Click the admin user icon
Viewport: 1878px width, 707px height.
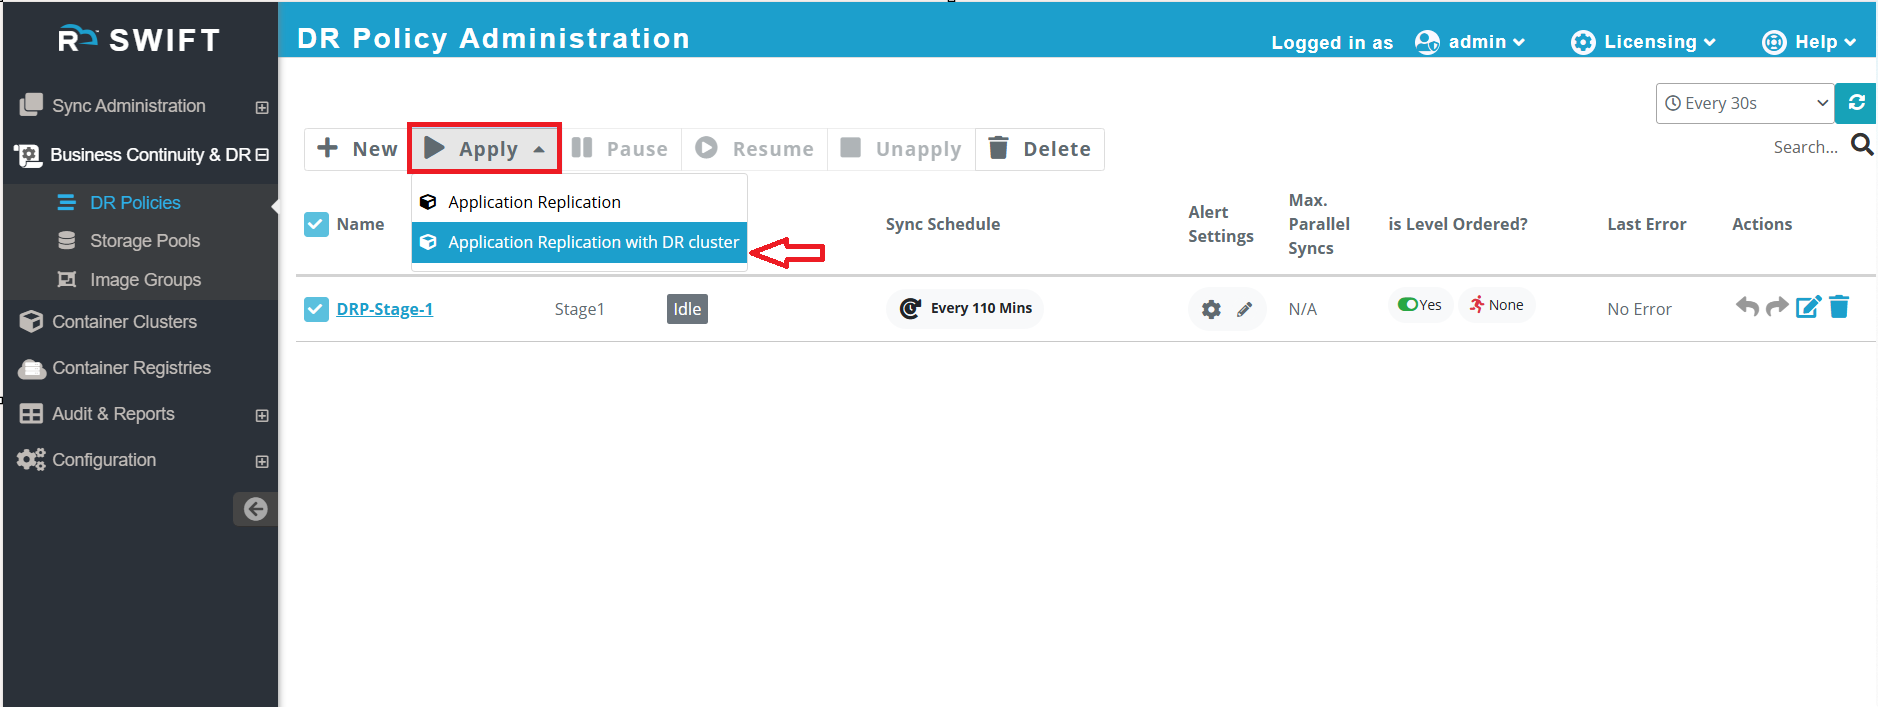coord(1427,42)
